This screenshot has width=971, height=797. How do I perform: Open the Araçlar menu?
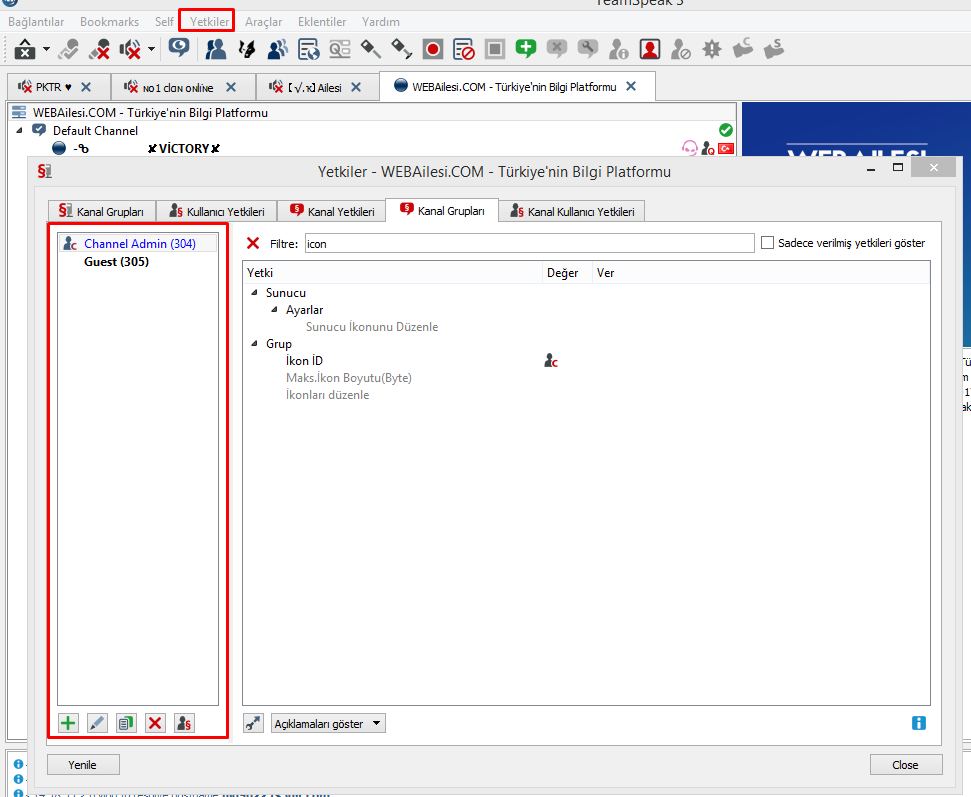pos(263,22)
